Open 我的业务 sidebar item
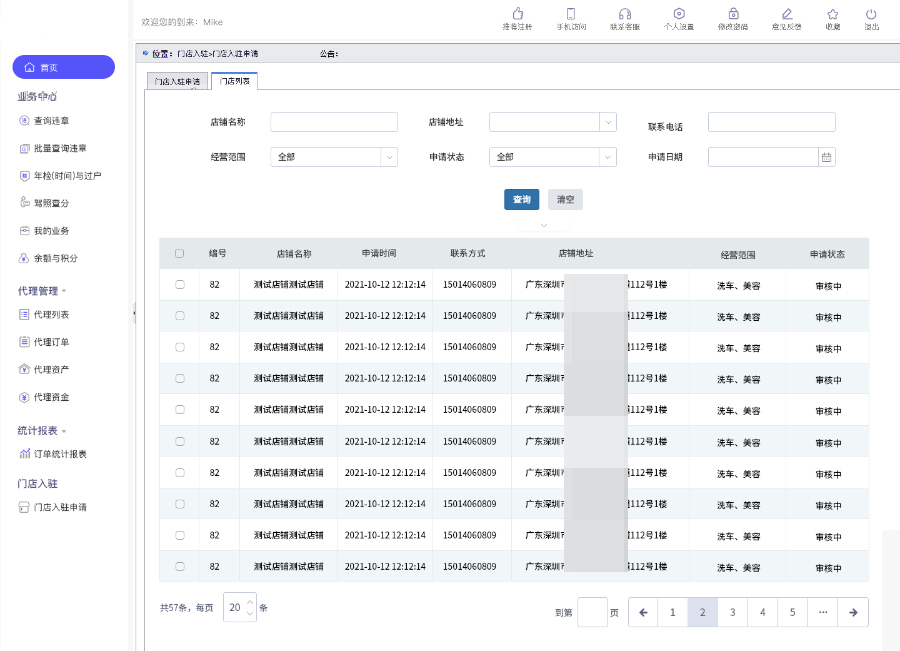Viewport: 900px width, 651px height. point(44,231)
